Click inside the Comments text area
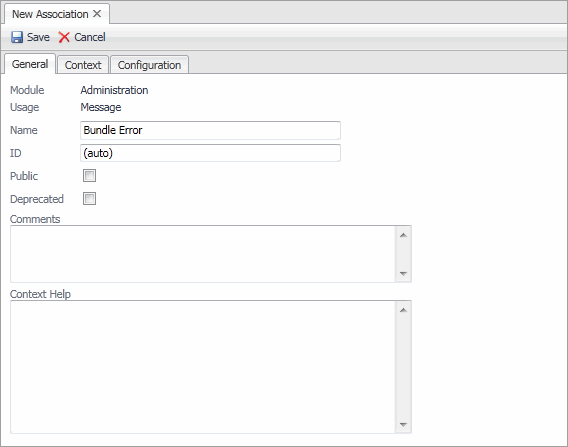 [x=203, y=254]
